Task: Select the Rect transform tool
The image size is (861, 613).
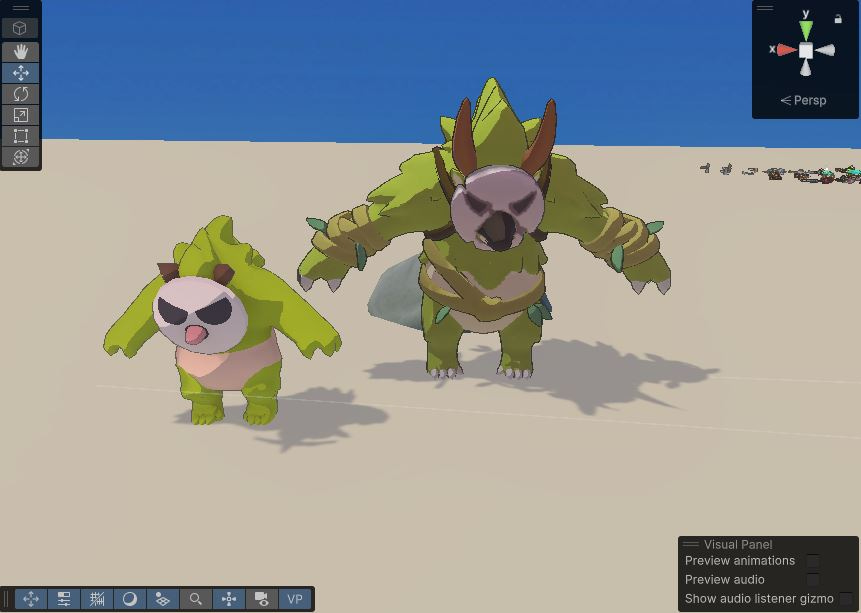Action: [x=20, y=136]
